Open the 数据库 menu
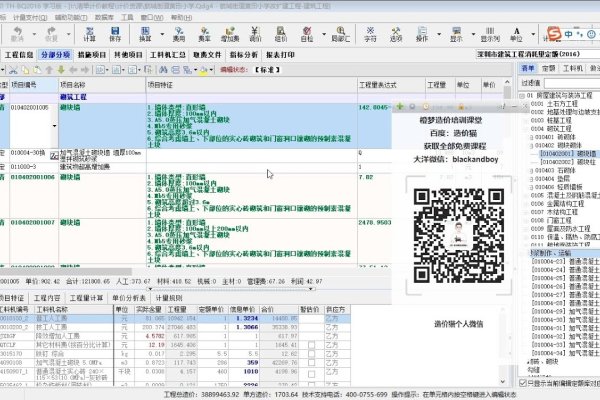The image size is (600, 400). 104,18
